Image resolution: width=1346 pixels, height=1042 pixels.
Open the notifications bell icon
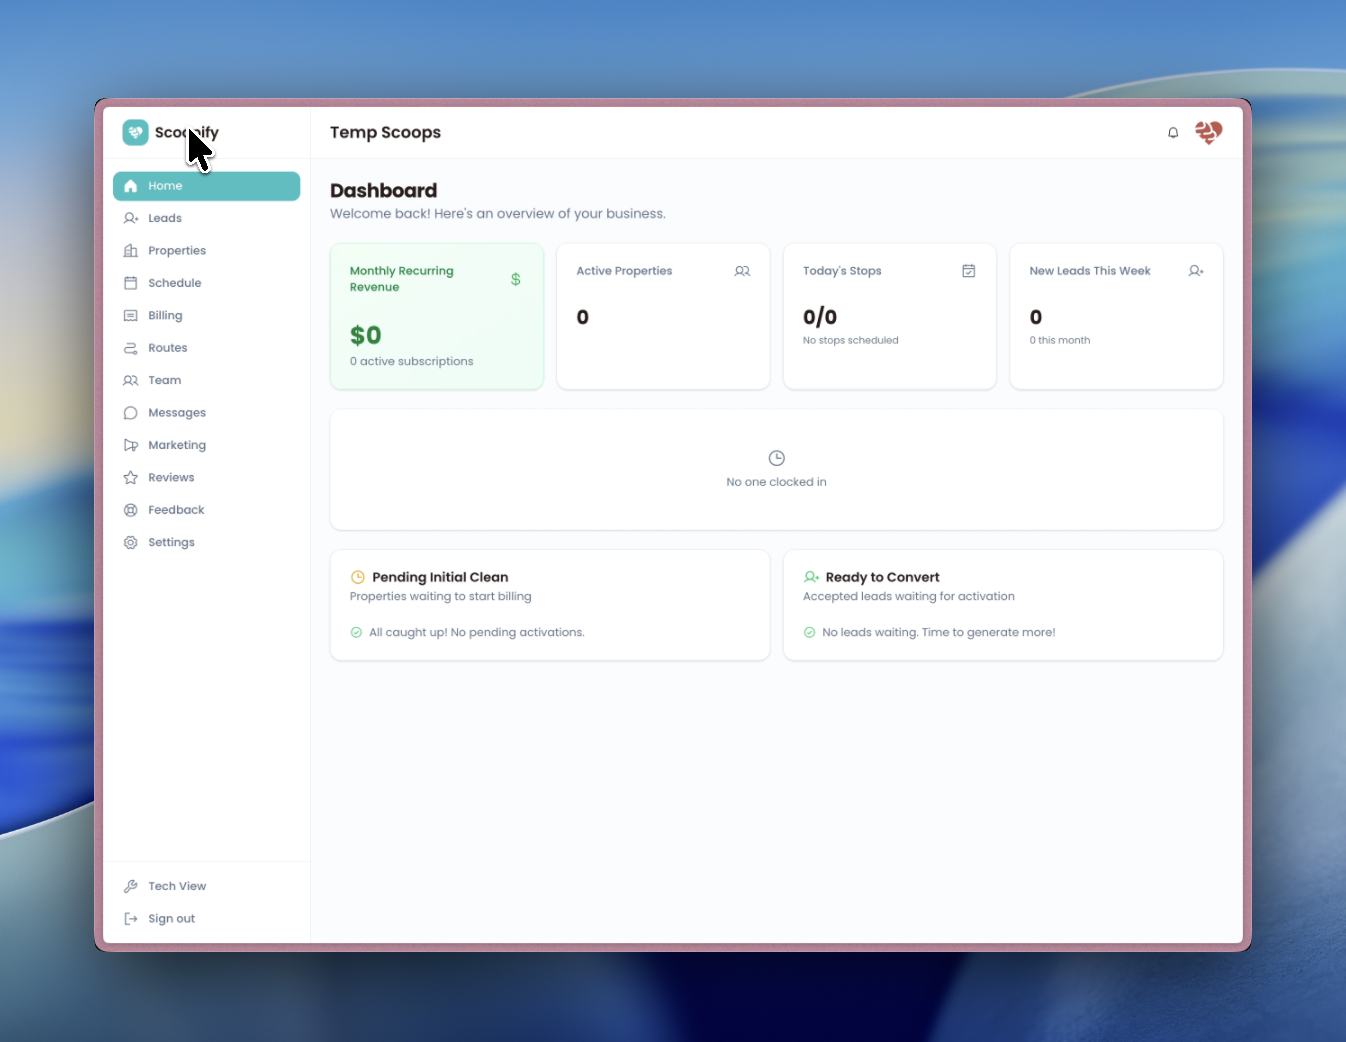click(1172, 132)
